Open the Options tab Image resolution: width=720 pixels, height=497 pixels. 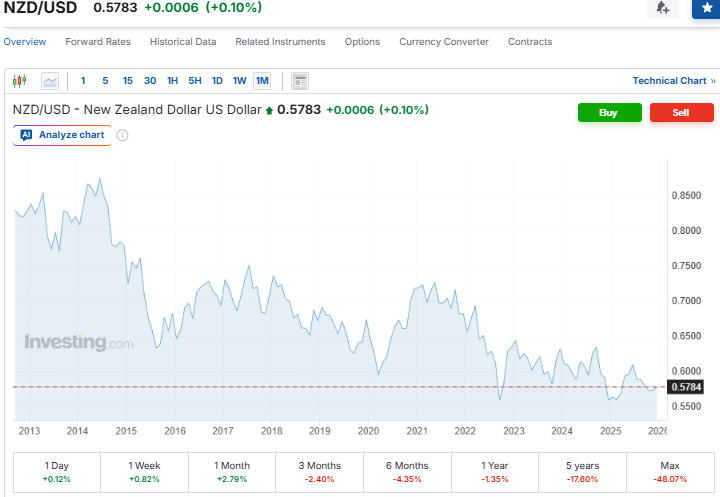(x=362, y=42)
